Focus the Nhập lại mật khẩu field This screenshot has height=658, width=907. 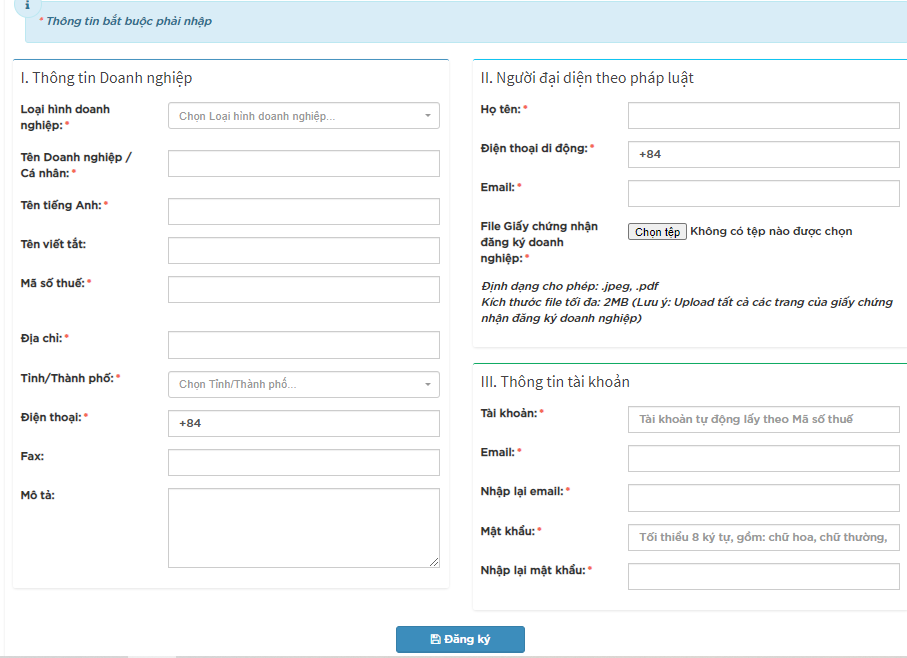(x=763, y=576)
